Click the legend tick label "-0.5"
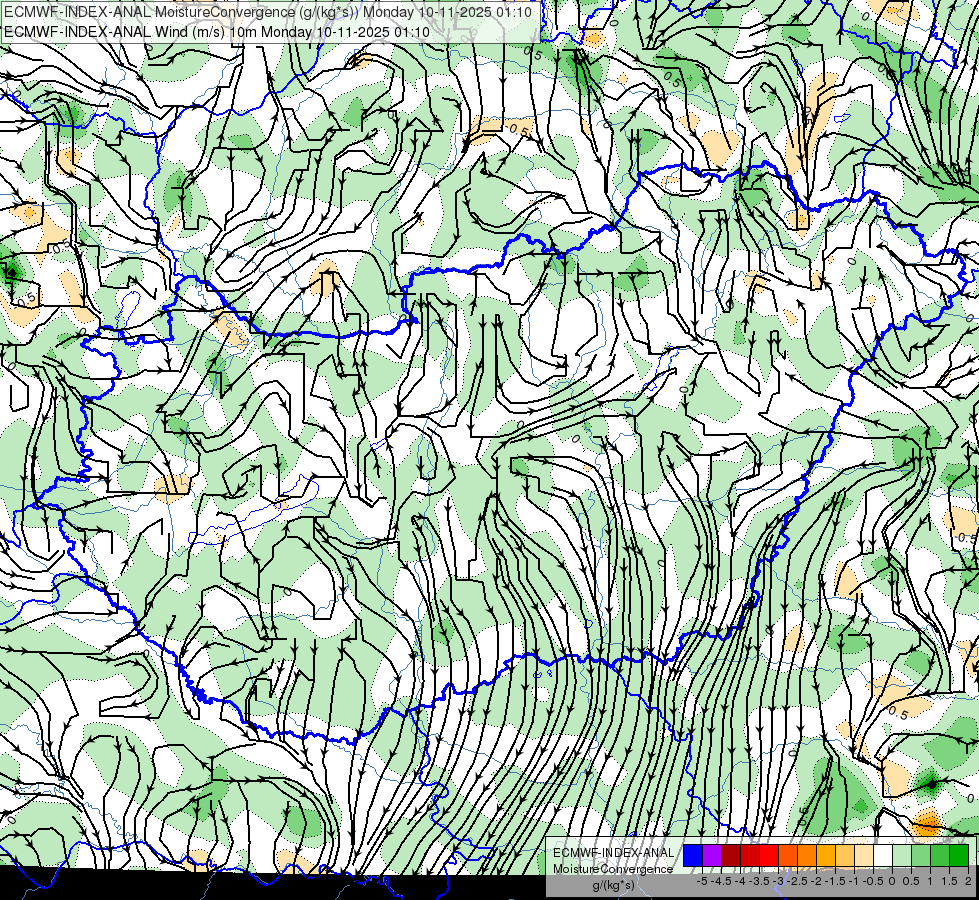Image resolution: width=979 pixels, height=900 pixels. 873,881
